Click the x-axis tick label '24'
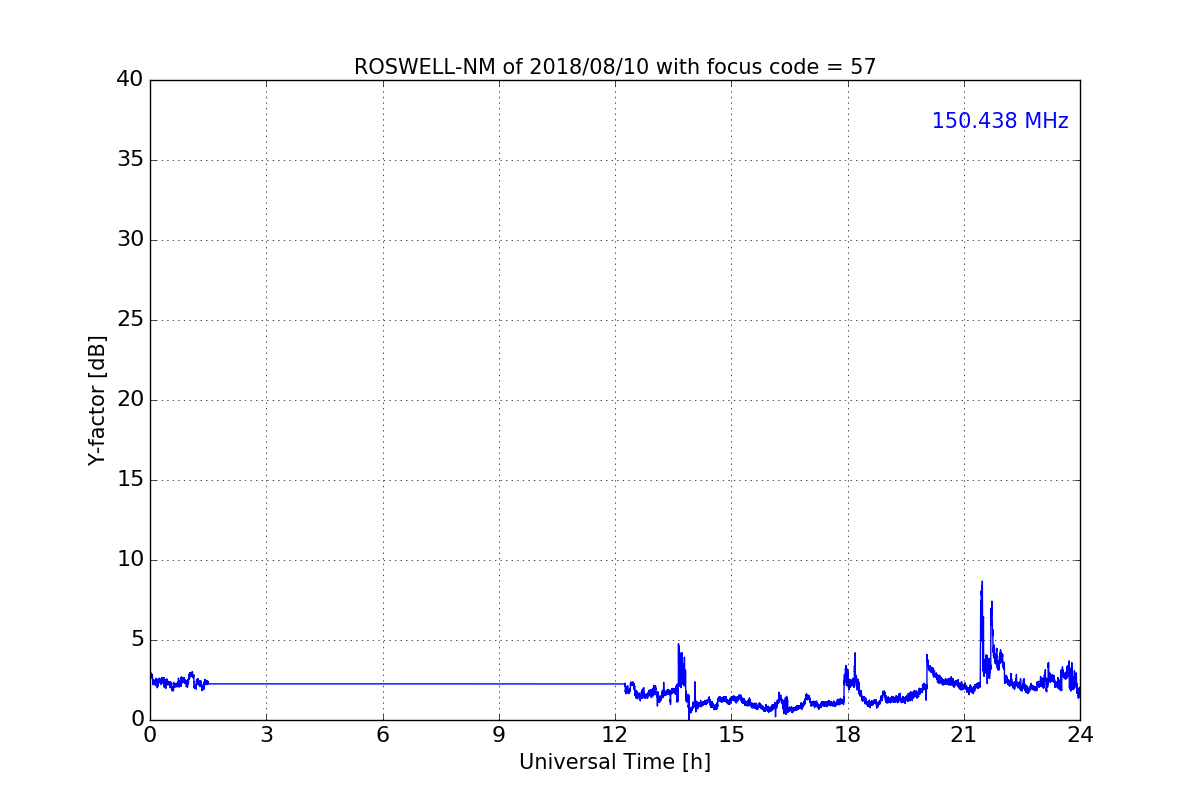This screenshot has width=1200, height=800. pos(1080,735)
